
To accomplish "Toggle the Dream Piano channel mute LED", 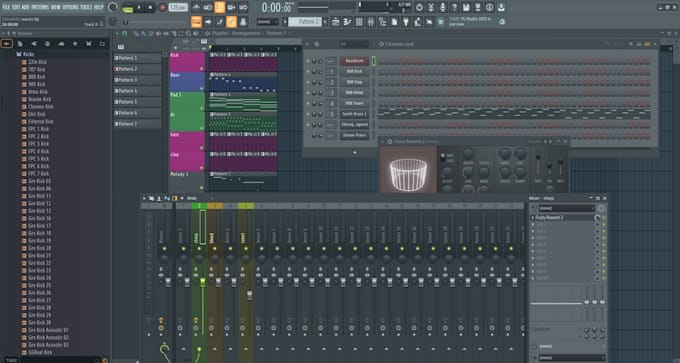I will point(308,135).
